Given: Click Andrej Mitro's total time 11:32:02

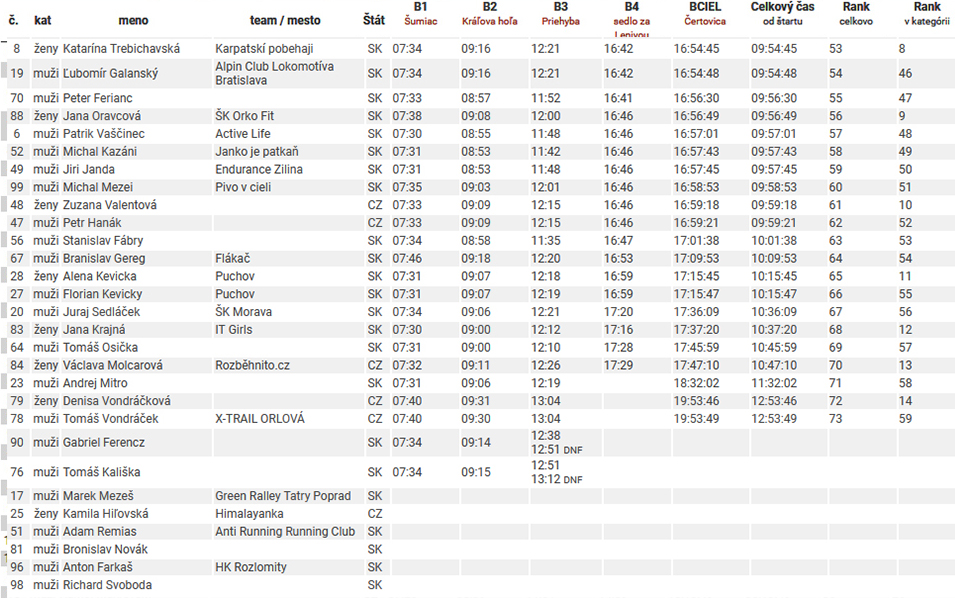Looking at the screenshot, I should tap(774, 383).
